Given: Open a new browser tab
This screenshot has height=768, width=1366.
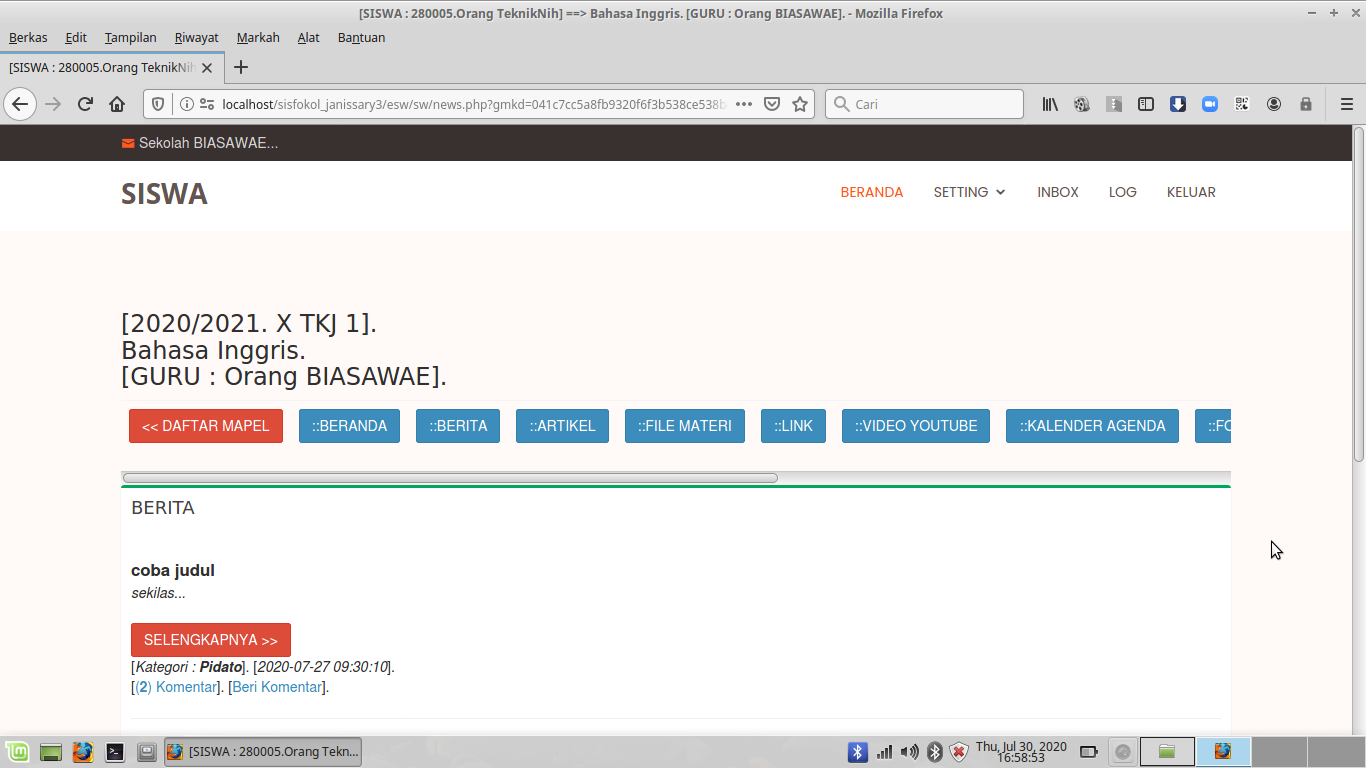Looking at the screenshot, I should pyautogui.click(x=240, y=68).
